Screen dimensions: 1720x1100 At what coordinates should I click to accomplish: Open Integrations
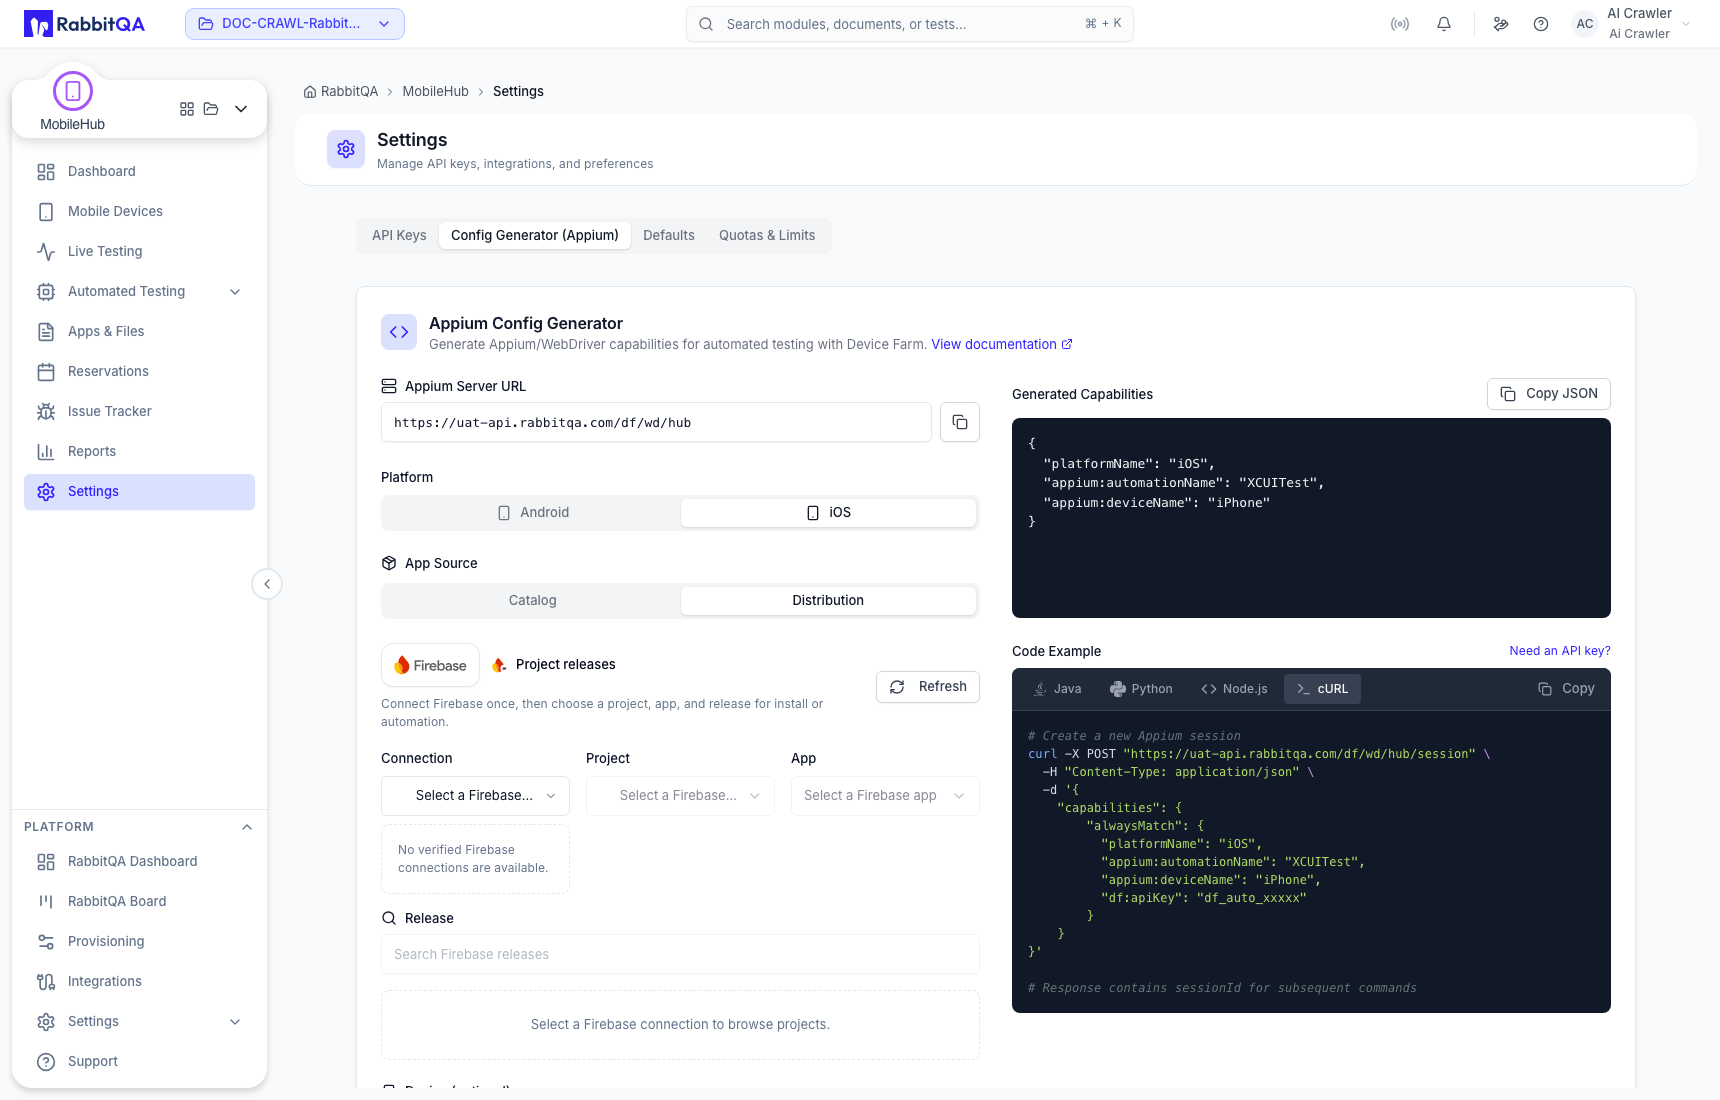pyautogui.click(x=139, y=981)
